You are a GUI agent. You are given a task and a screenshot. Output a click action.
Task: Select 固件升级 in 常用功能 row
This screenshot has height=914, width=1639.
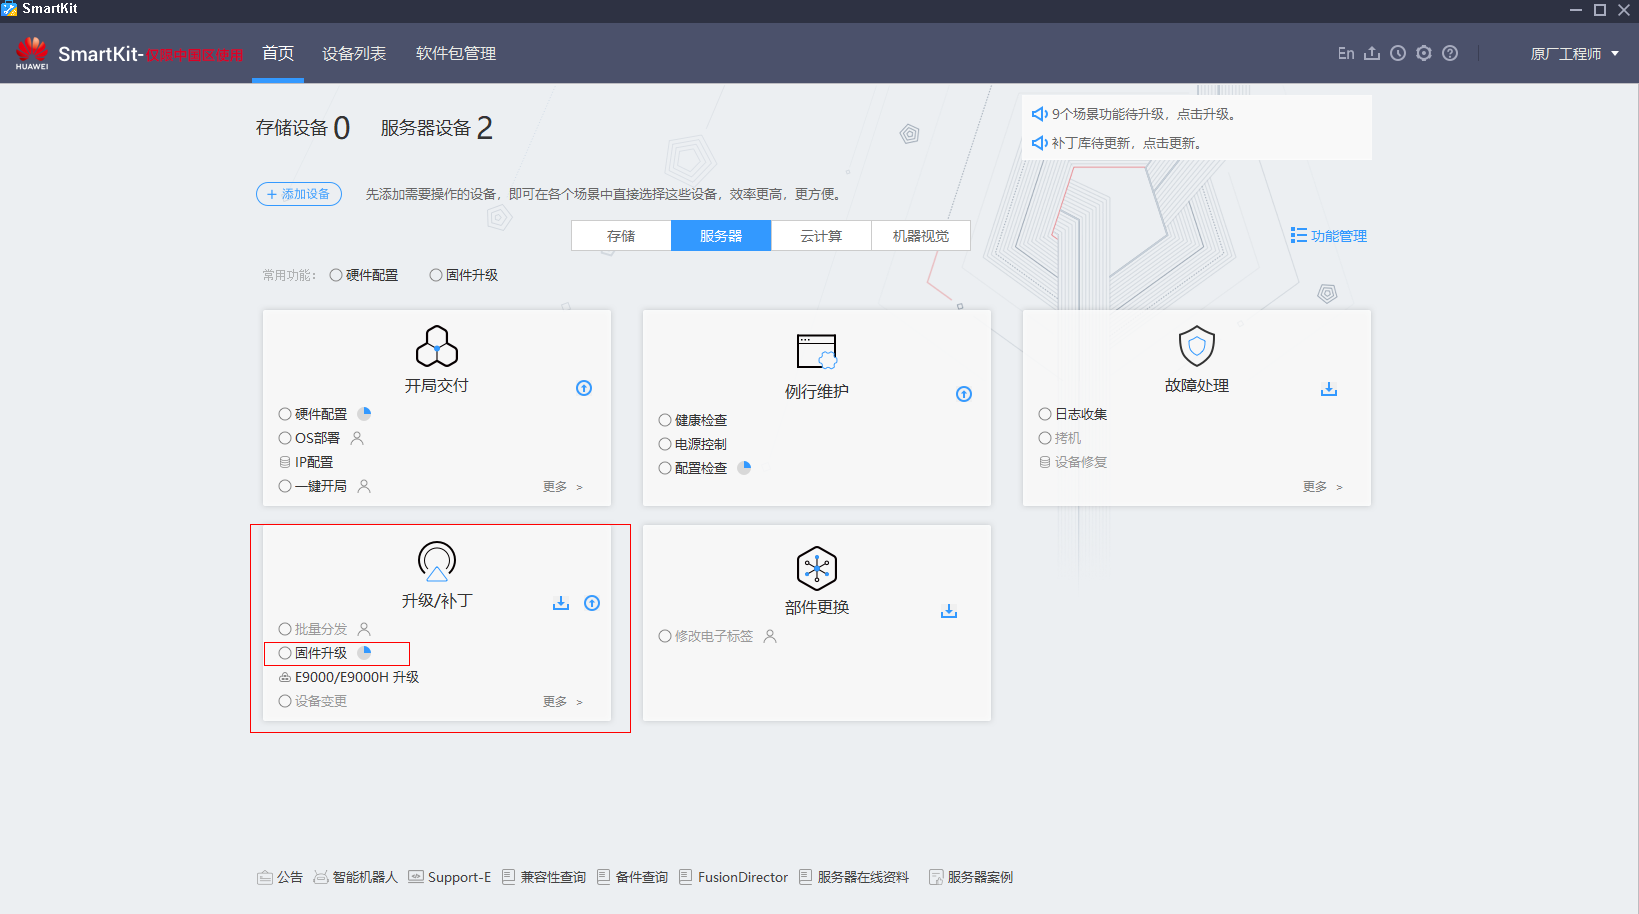pyautogui.click(x=464, y=275)
